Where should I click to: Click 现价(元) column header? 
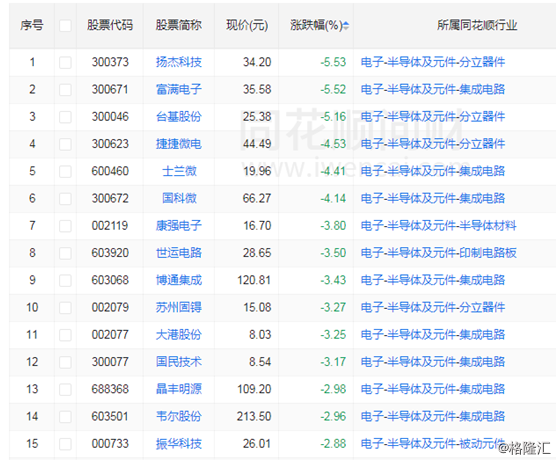click(247, 25)
